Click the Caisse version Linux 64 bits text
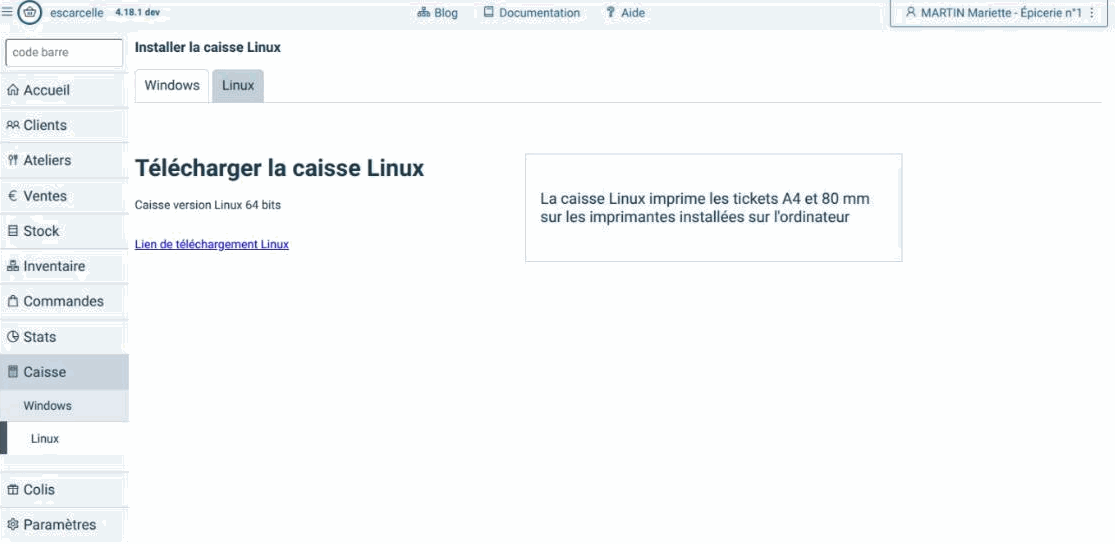The image size is (1115, 544). 208,206
